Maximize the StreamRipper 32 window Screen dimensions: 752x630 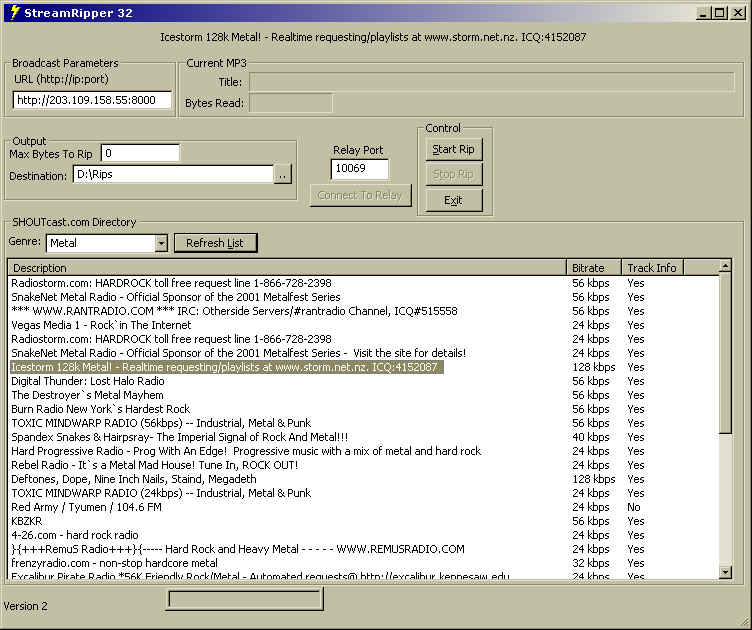click(719, 13)
